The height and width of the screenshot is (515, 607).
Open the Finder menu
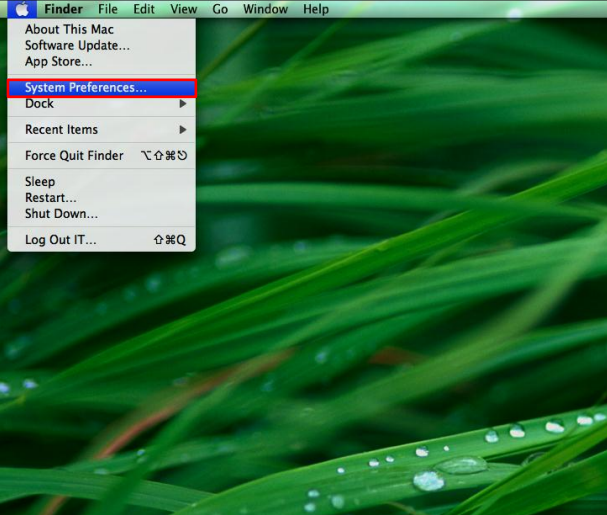63,9
